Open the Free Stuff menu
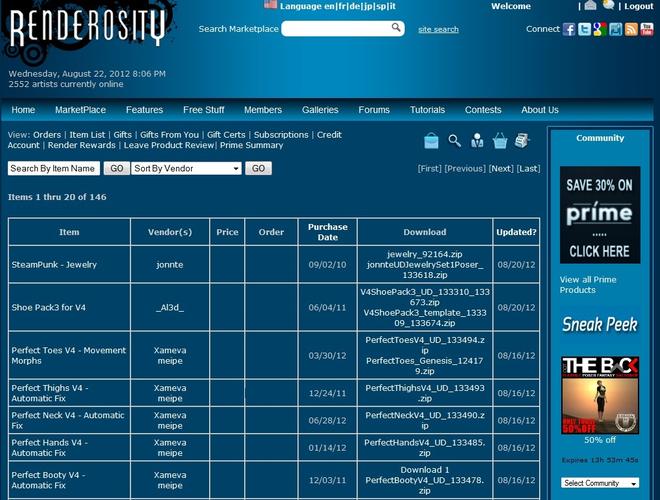This screenshot has height=500, width=660. click(x=204, y=110)
